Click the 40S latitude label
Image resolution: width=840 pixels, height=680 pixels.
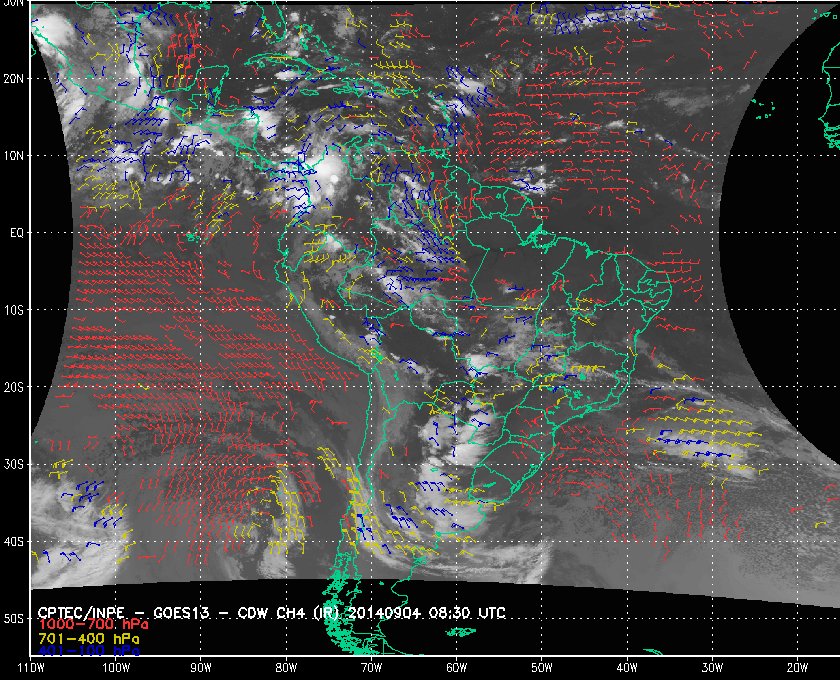tap(13, 542)
